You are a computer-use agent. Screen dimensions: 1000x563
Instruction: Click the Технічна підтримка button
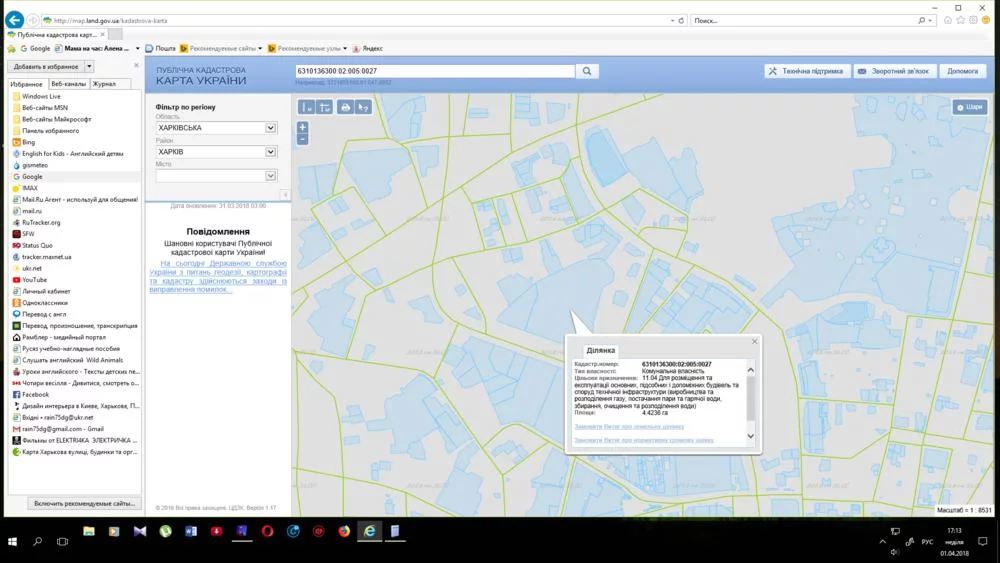806,71
